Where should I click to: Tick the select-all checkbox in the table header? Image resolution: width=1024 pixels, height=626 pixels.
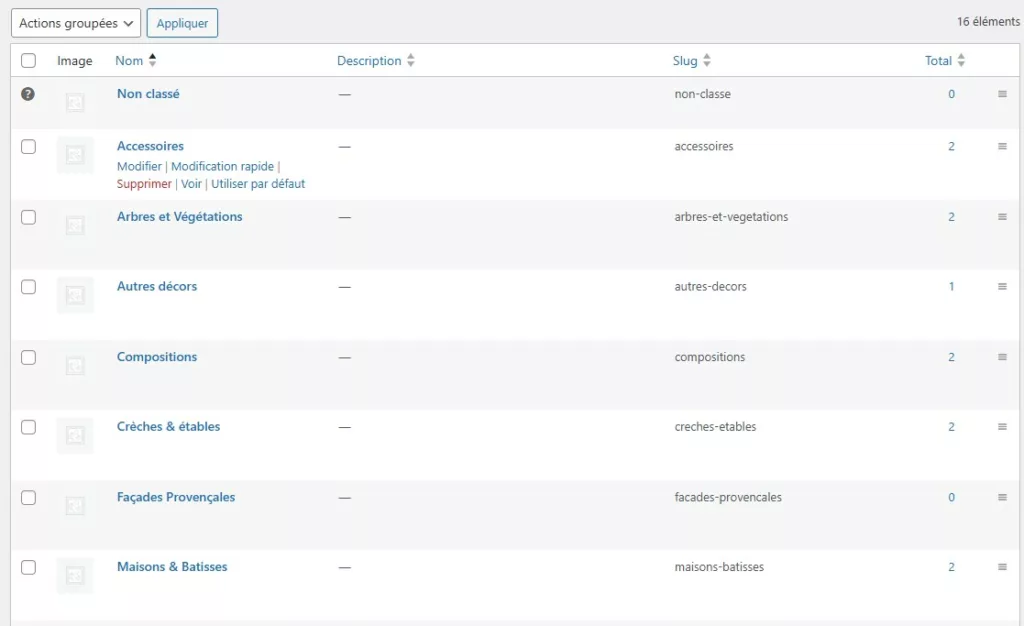tap(28, 61)
